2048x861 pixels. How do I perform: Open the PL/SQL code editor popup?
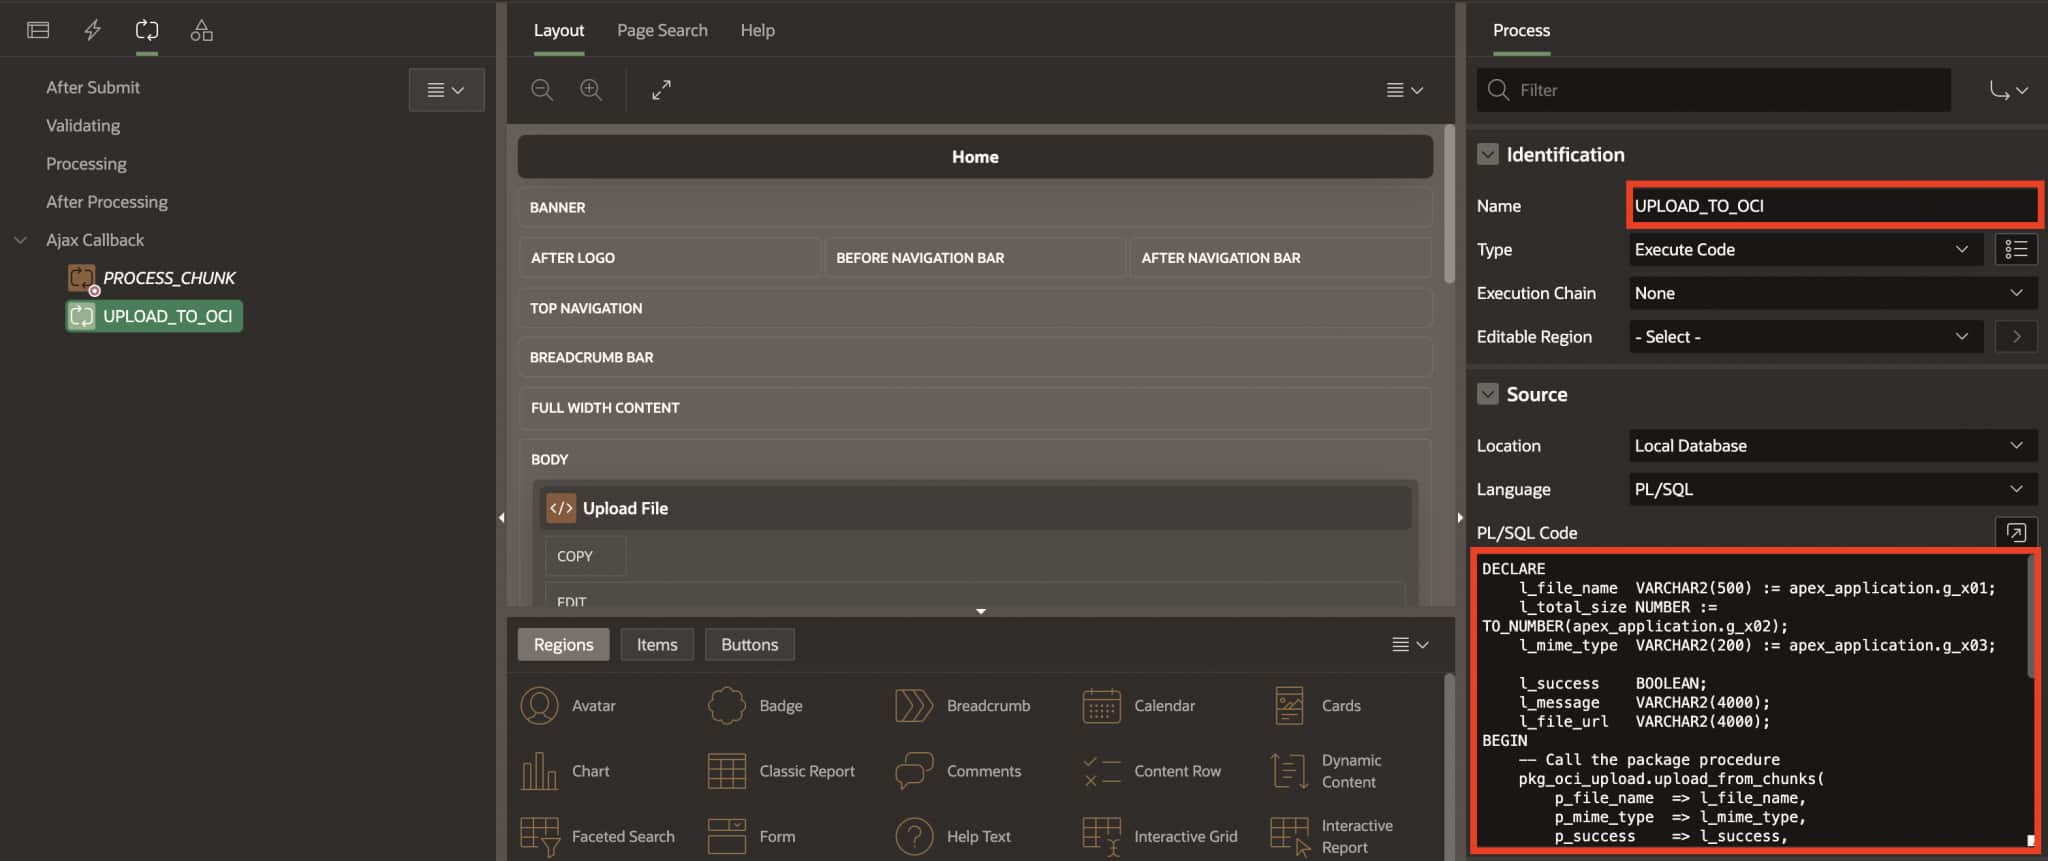click(2016, 532)
